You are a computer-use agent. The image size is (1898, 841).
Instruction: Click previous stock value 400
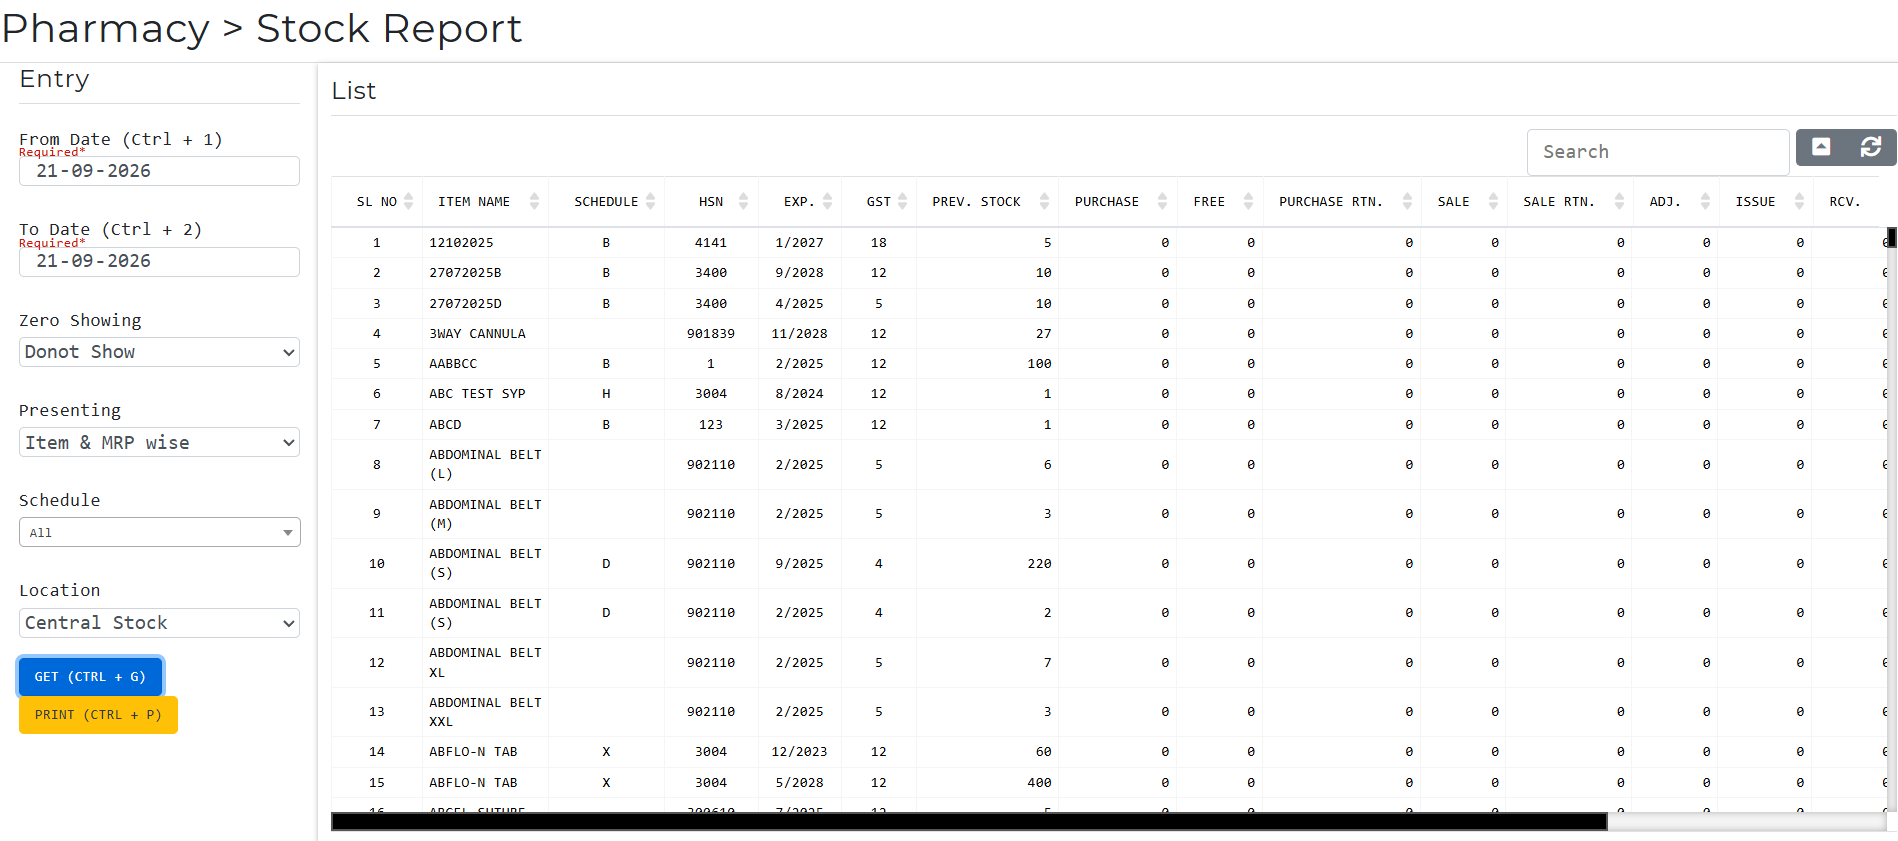1039,783
